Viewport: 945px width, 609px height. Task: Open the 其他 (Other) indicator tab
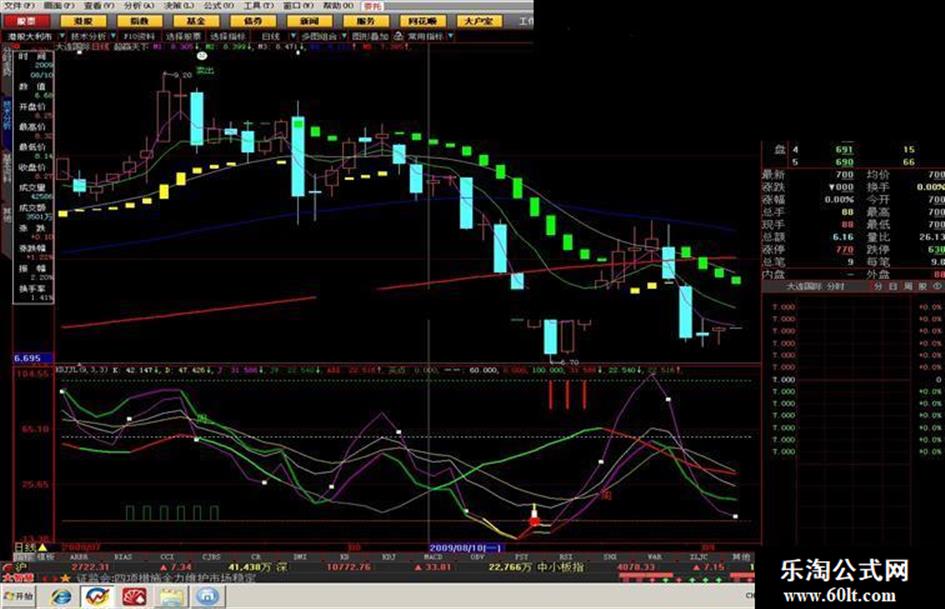coord(741,557)
